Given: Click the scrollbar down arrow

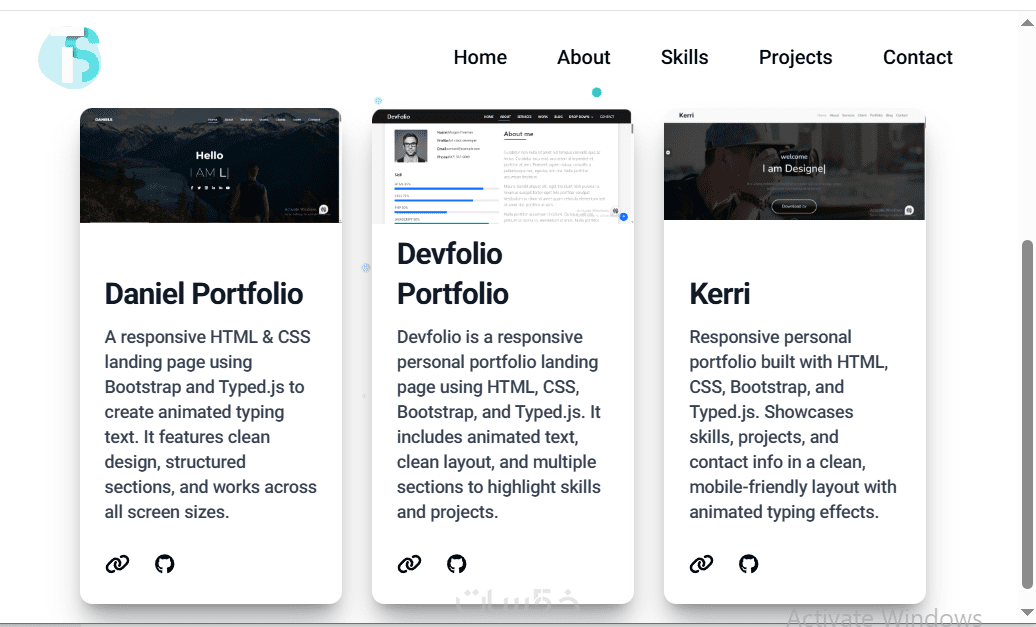Looking at the screenshot, I should tap(1027, 612).
